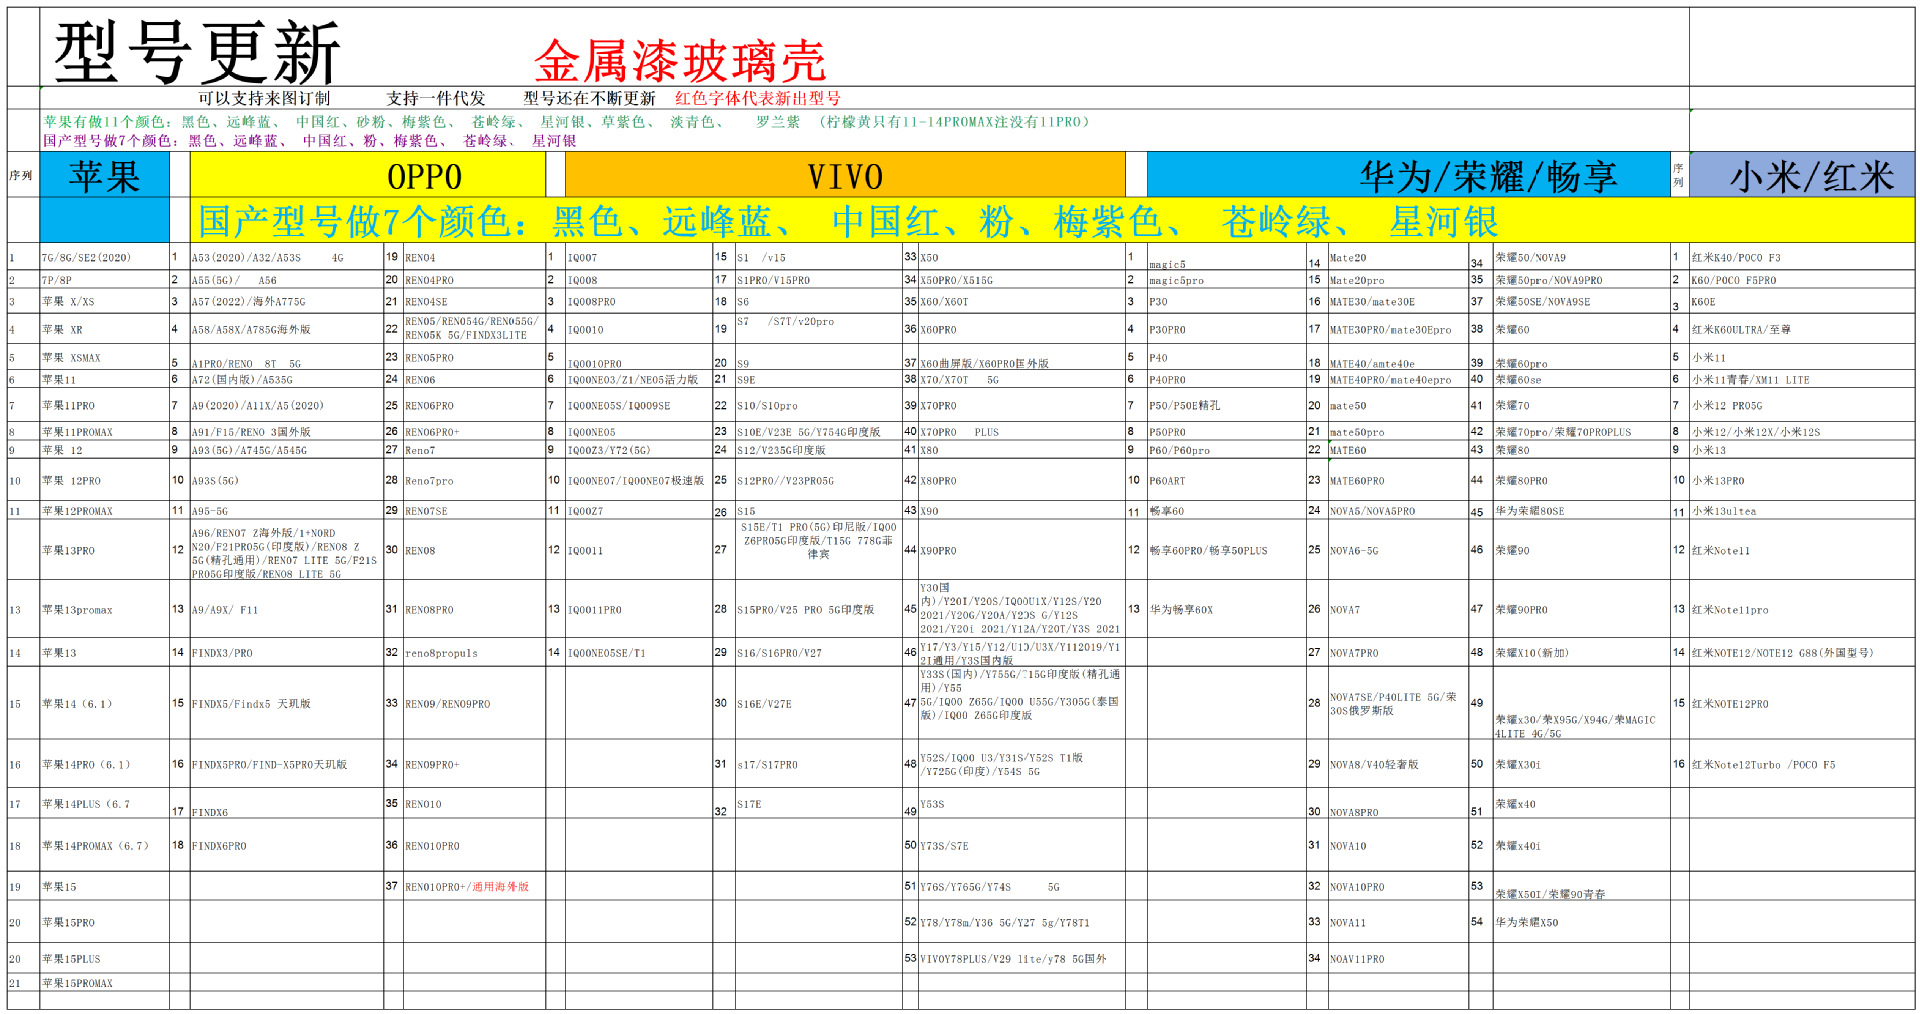Click the 型号更新 title text

pyautogui.click(x=197, y=52)
